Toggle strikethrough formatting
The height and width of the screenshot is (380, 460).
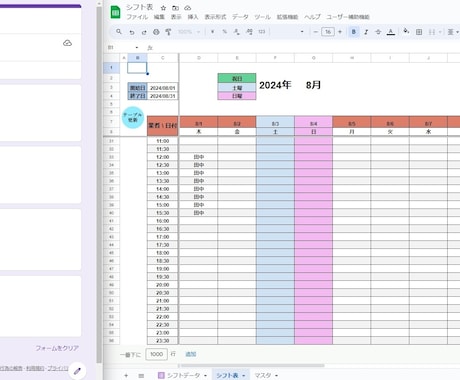378,32
